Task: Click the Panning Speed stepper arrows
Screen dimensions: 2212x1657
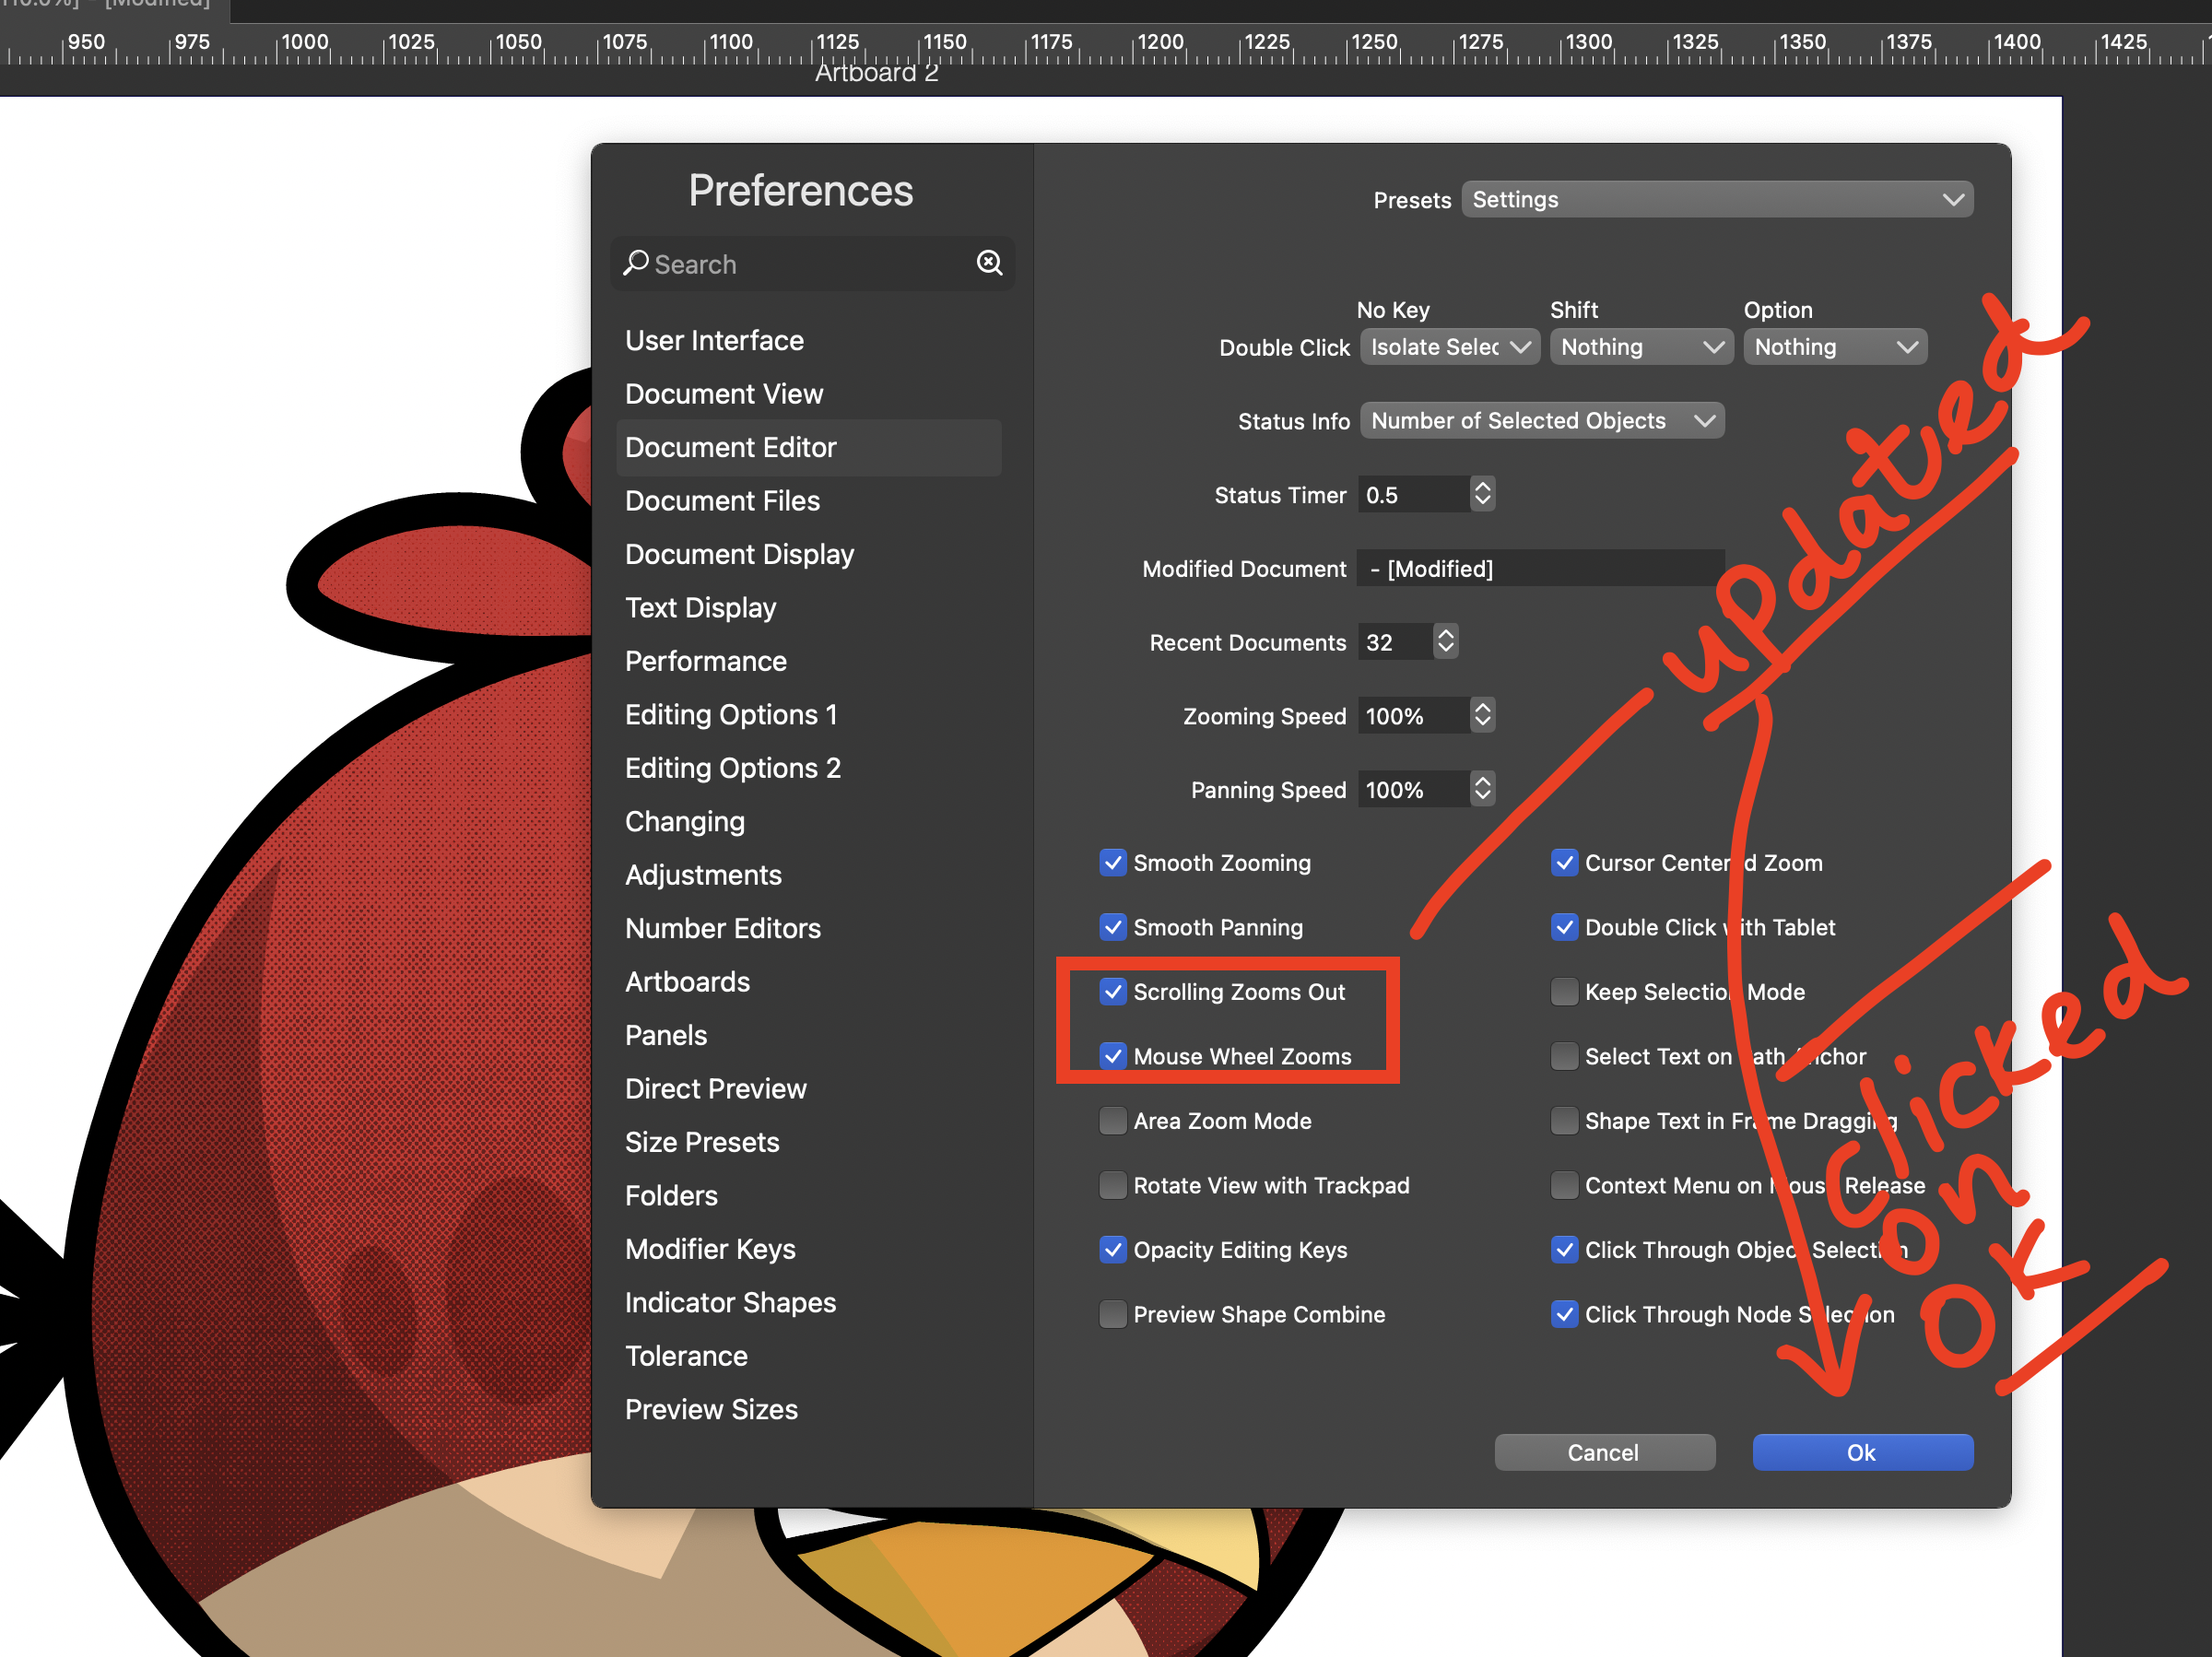Action: click(1482, 789)
